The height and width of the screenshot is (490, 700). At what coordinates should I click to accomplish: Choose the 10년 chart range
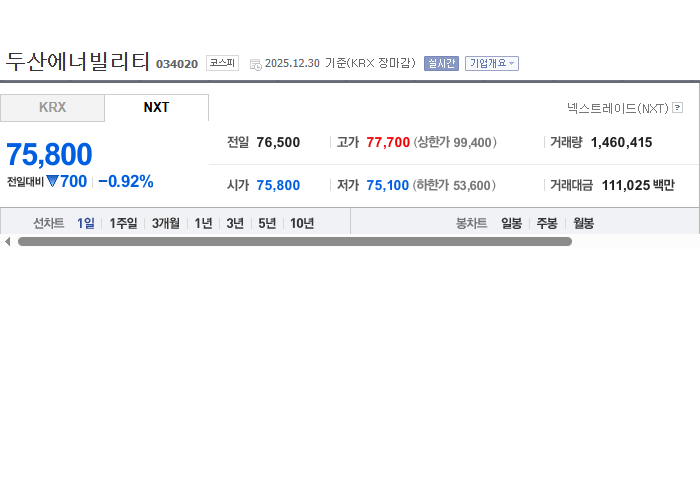point(302,223)
